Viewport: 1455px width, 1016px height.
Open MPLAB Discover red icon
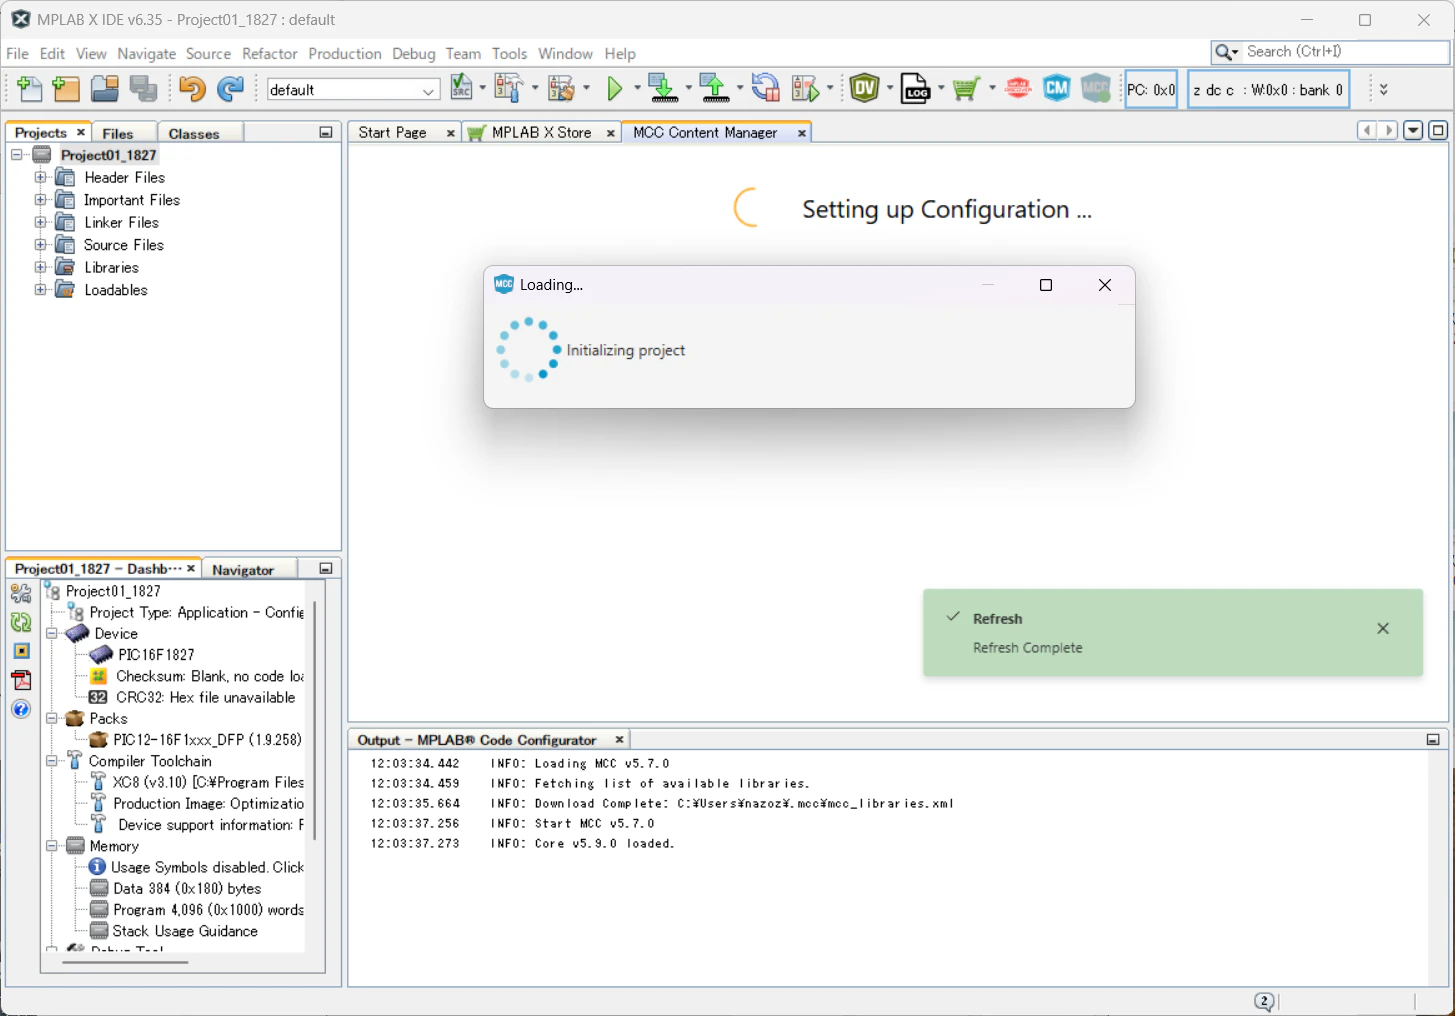pos(1018,88)
